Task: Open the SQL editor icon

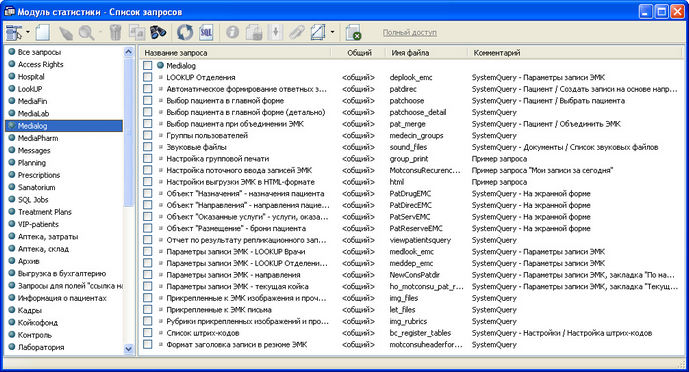Action: tap(206, 33)
